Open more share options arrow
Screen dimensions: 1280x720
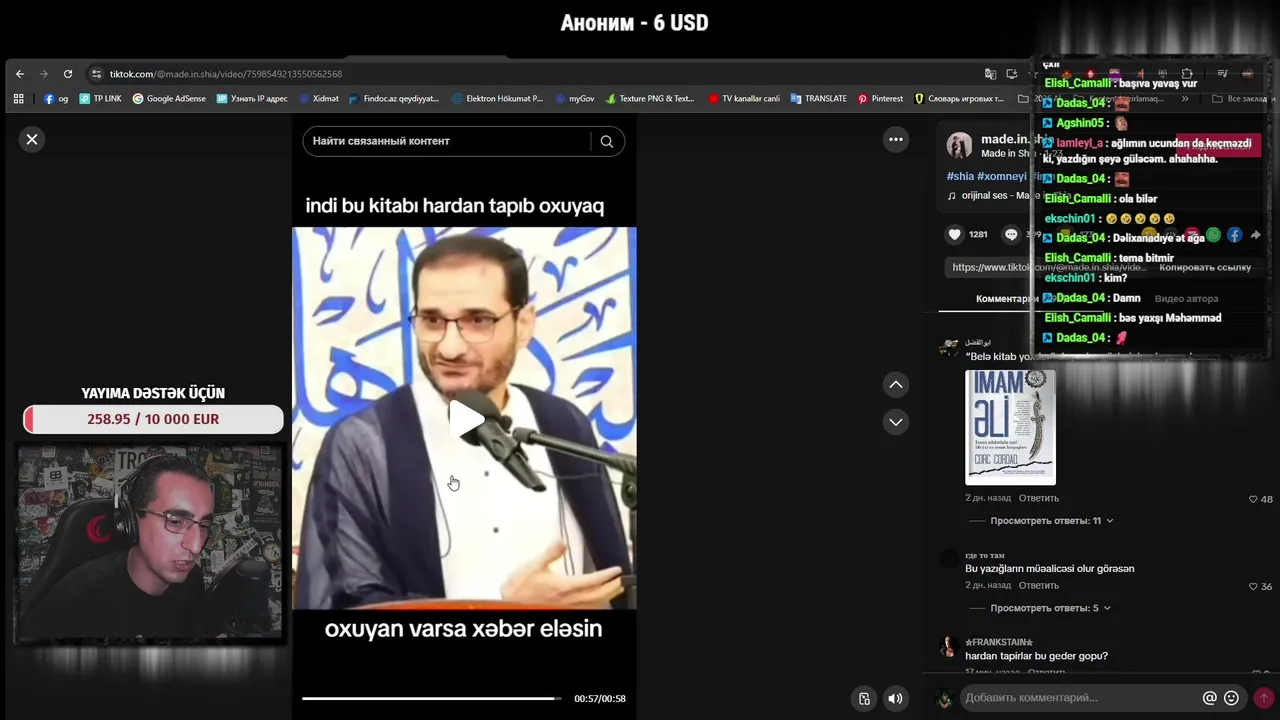click(x=1255, y=235)
